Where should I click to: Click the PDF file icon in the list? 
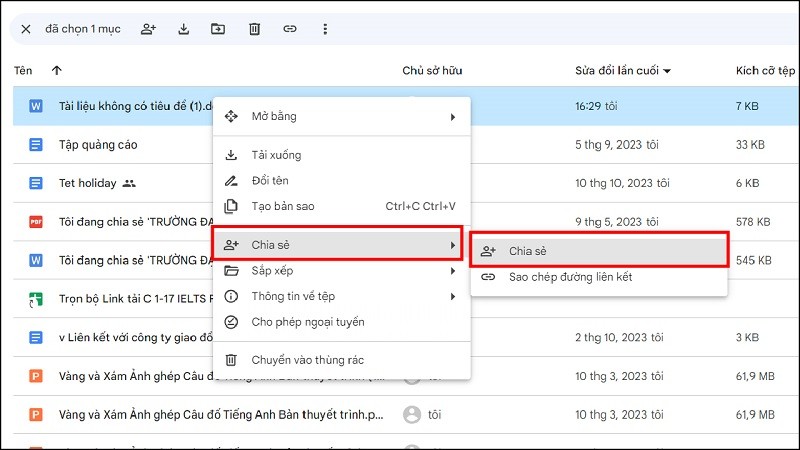coord(36,222)
